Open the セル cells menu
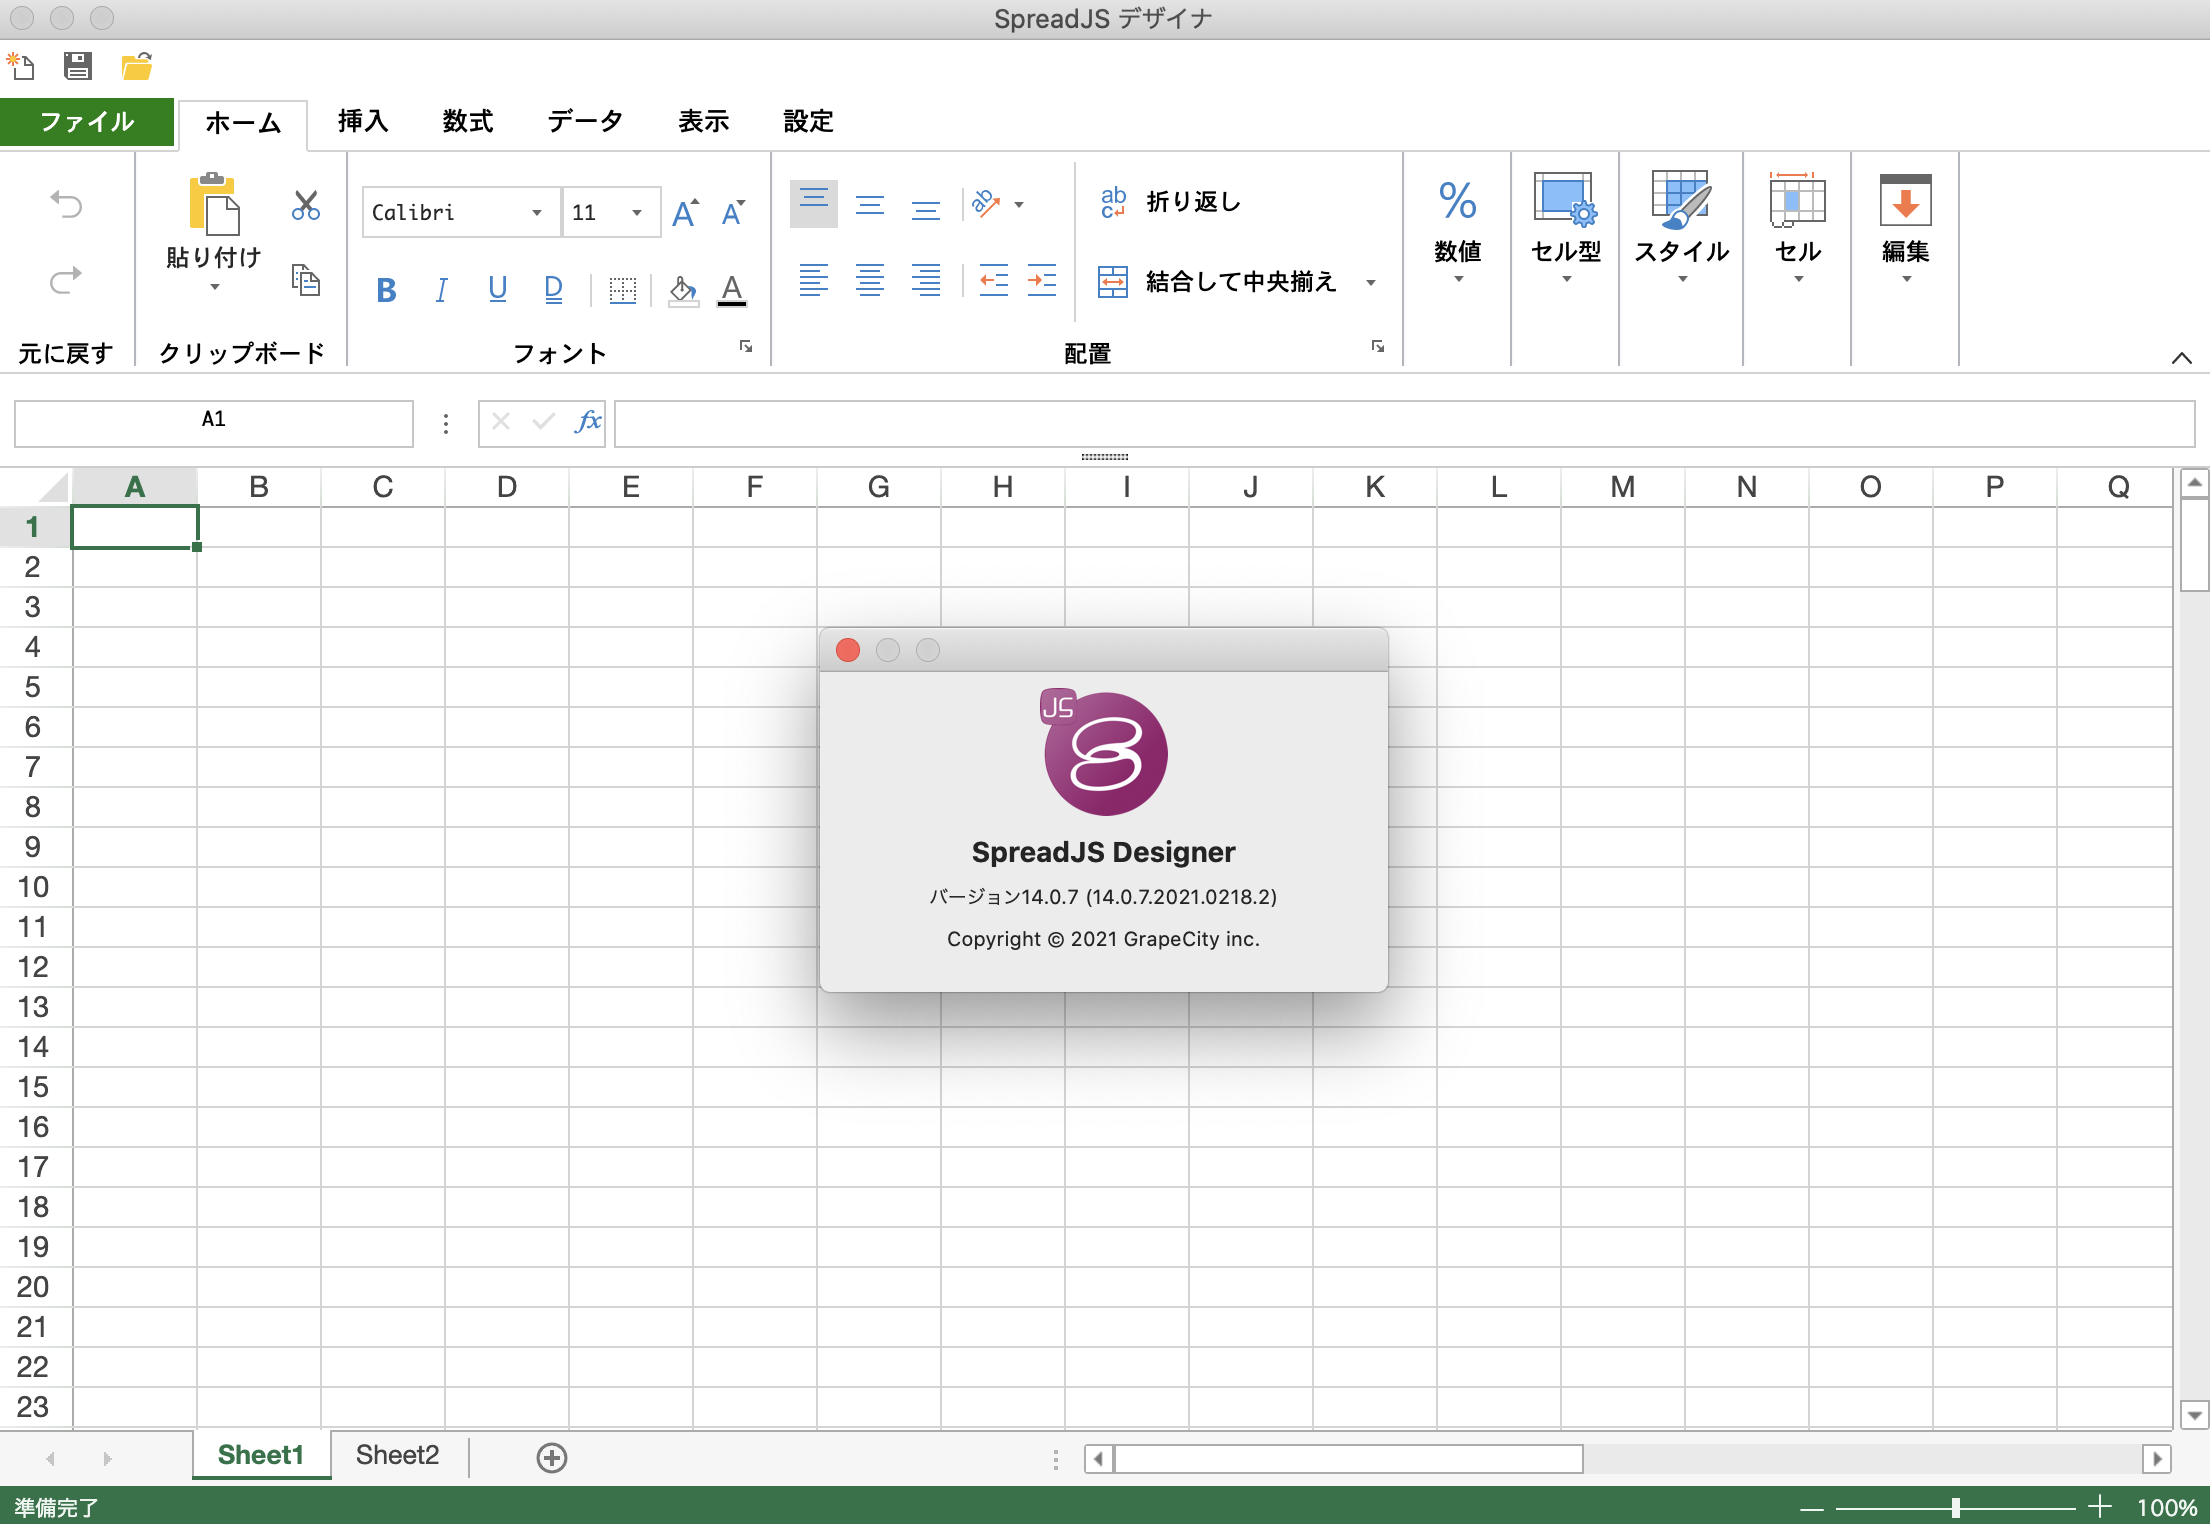2210x1524 pixels. (1798, 230)
